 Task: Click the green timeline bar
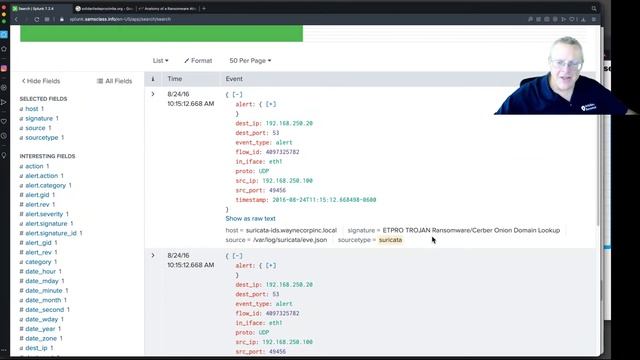(x=162, y=33)
